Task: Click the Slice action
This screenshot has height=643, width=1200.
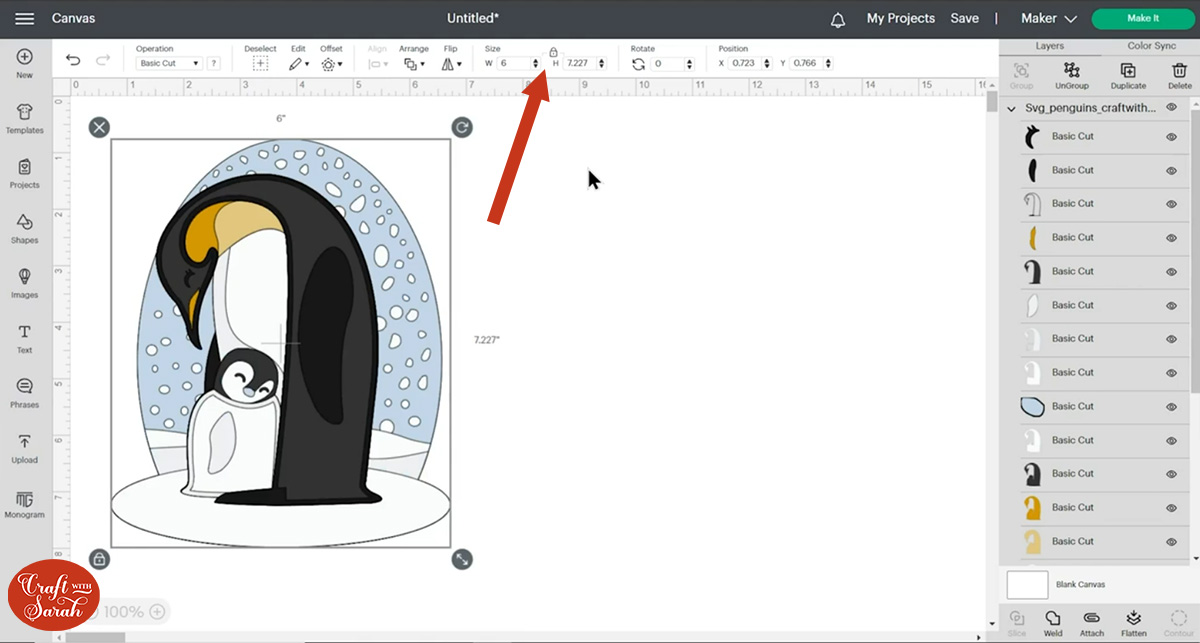Action: [1017, 623]
